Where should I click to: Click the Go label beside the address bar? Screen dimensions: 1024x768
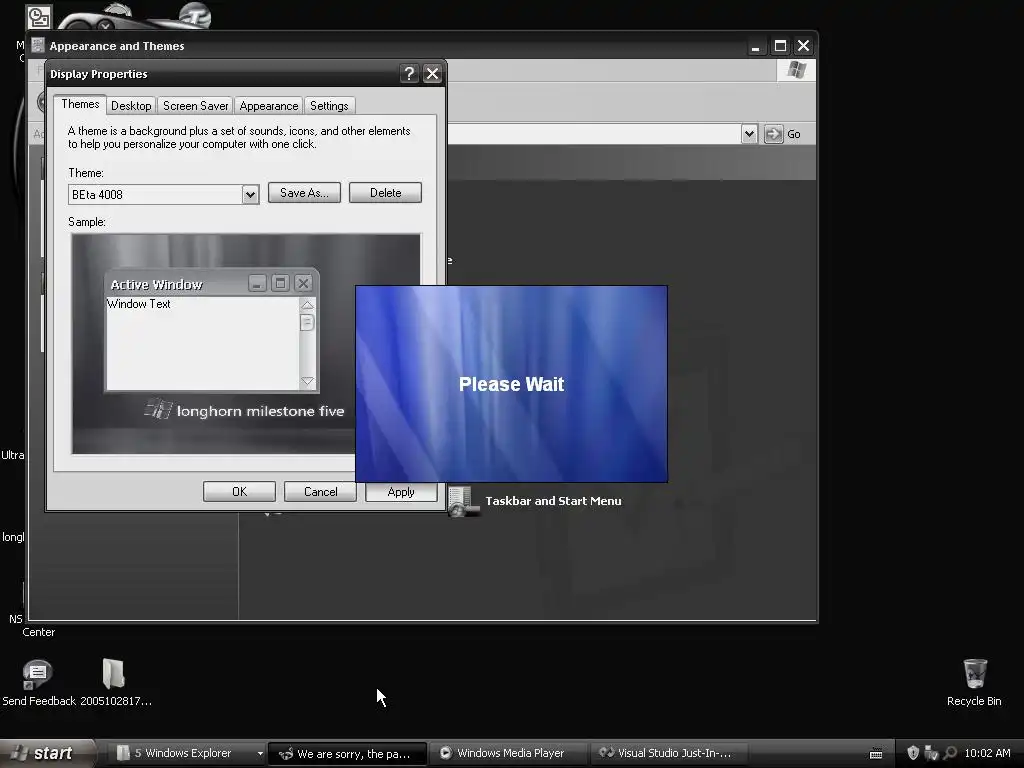pos(793,134)
